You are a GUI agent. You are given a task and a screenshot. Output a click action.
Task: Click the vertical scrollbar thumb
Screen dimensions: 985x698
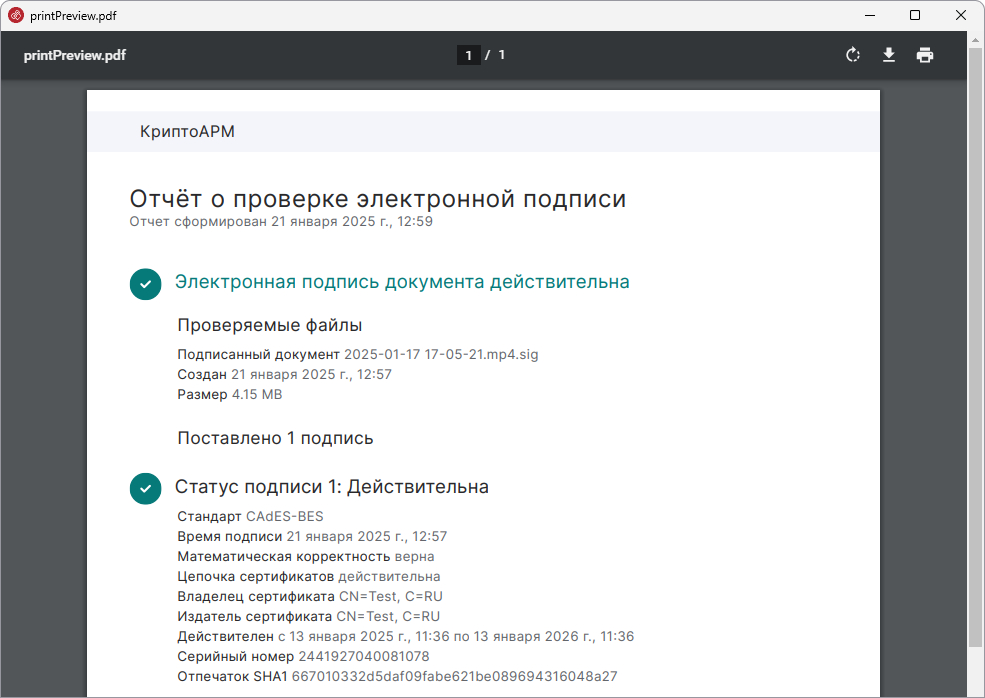(975, 346)
